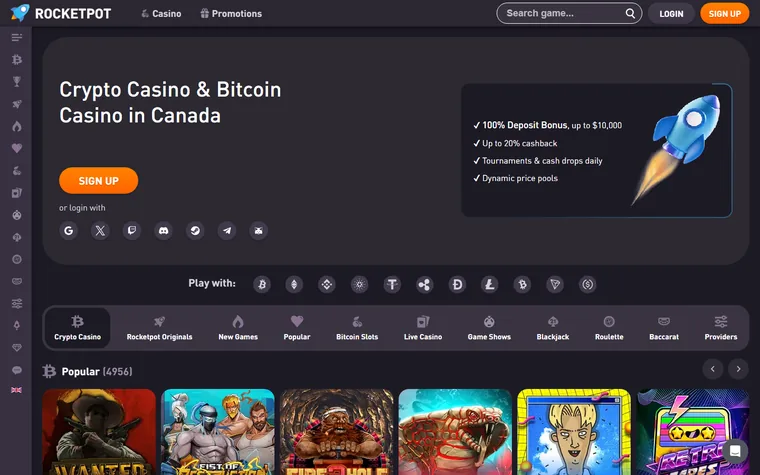
Task: Click the search magnifier icon
Action: pos(630,14)
